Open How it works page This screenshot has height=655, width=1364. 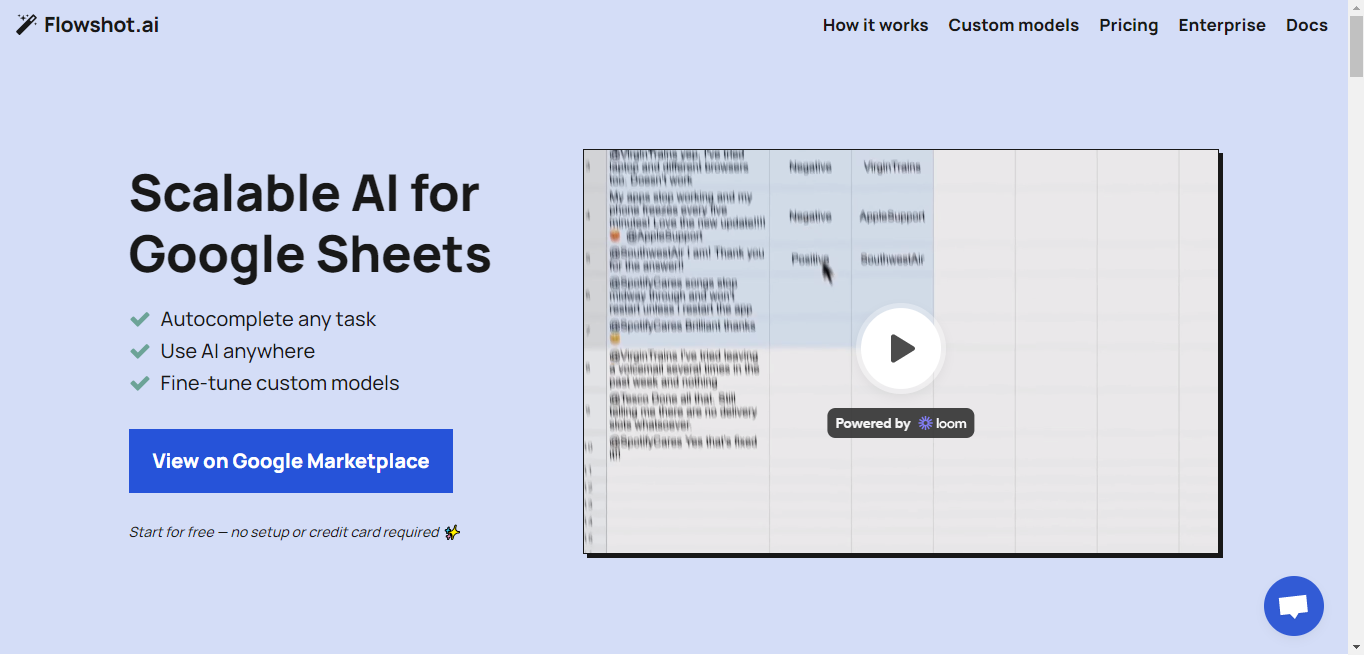coord(875,25)
